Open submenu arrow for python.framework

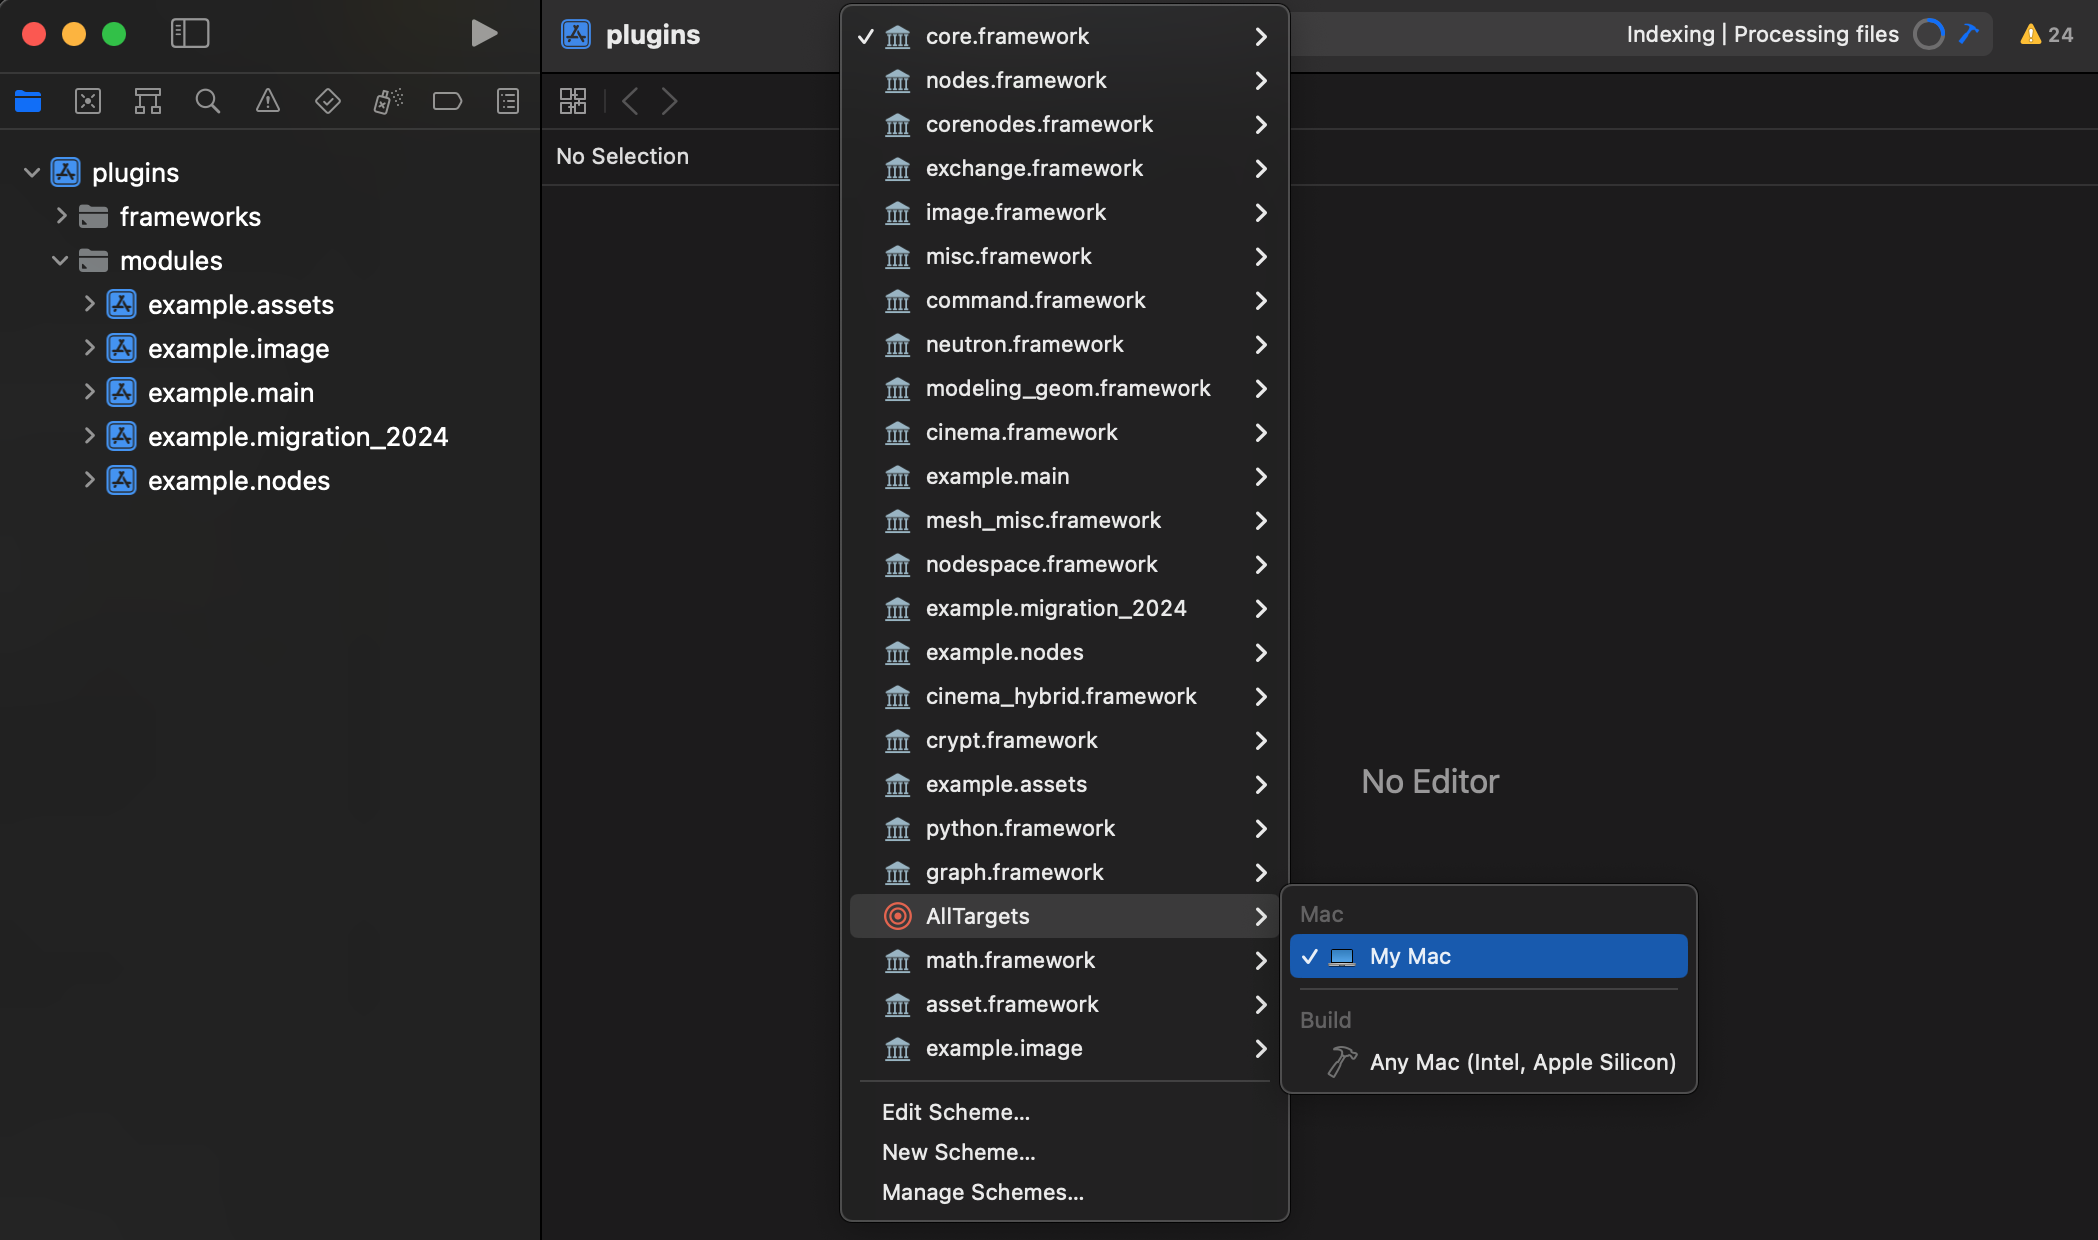(1261, 828)
